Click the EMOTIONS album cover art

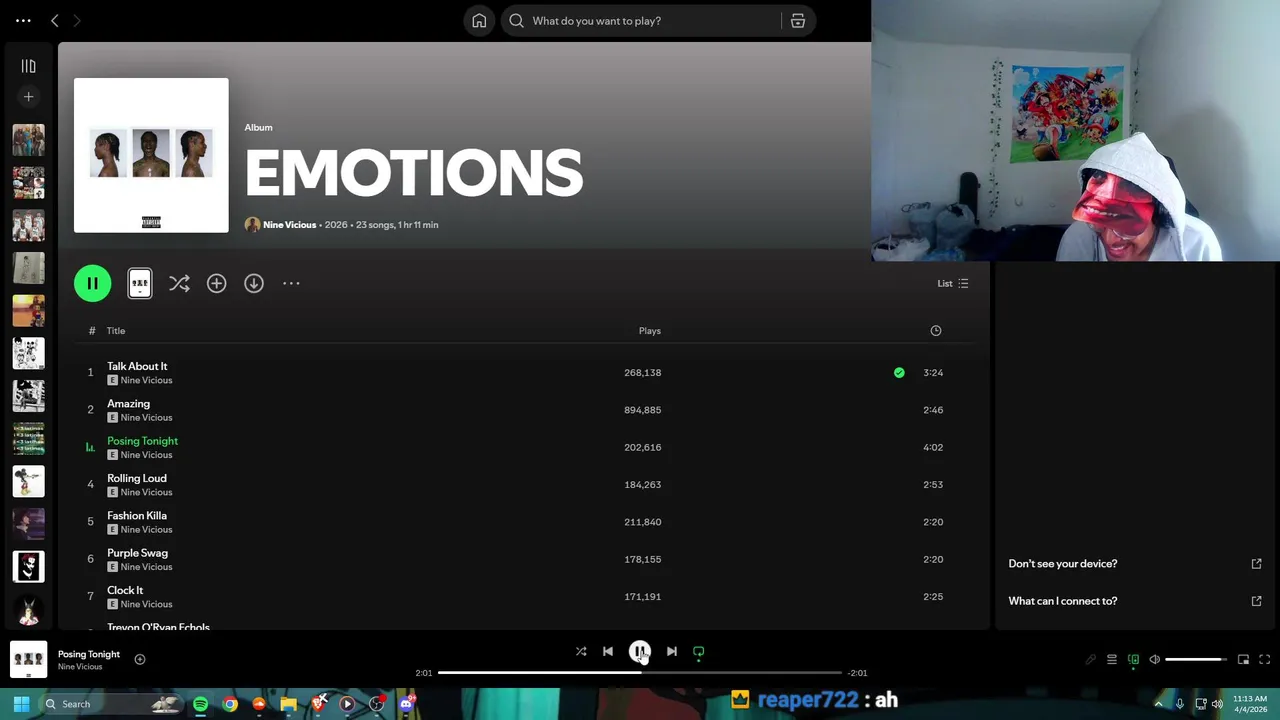pyautogui.click(x=151, y=155)
